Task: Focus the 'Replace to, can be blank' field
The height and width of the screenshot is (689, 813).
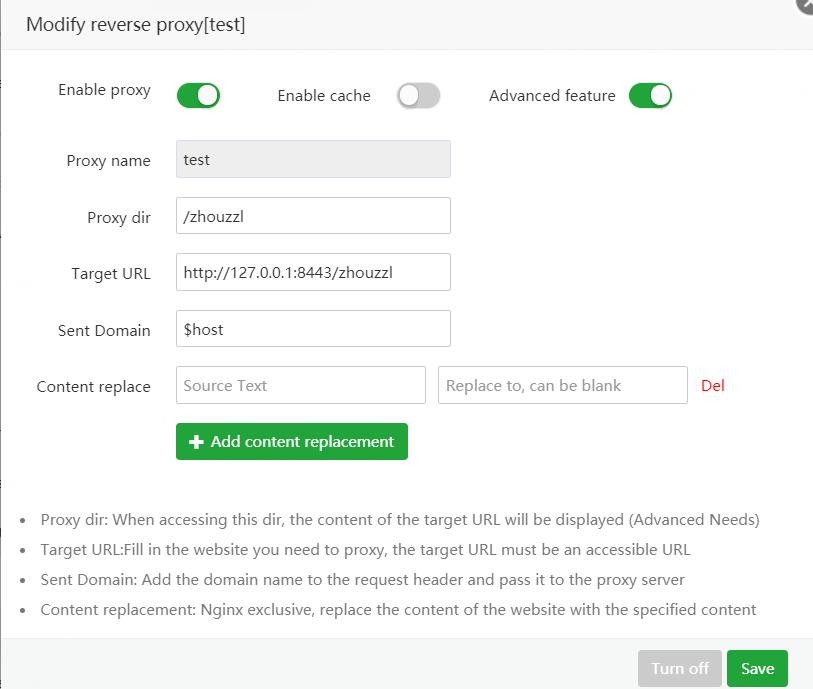Action: click(x=562, y=385)
